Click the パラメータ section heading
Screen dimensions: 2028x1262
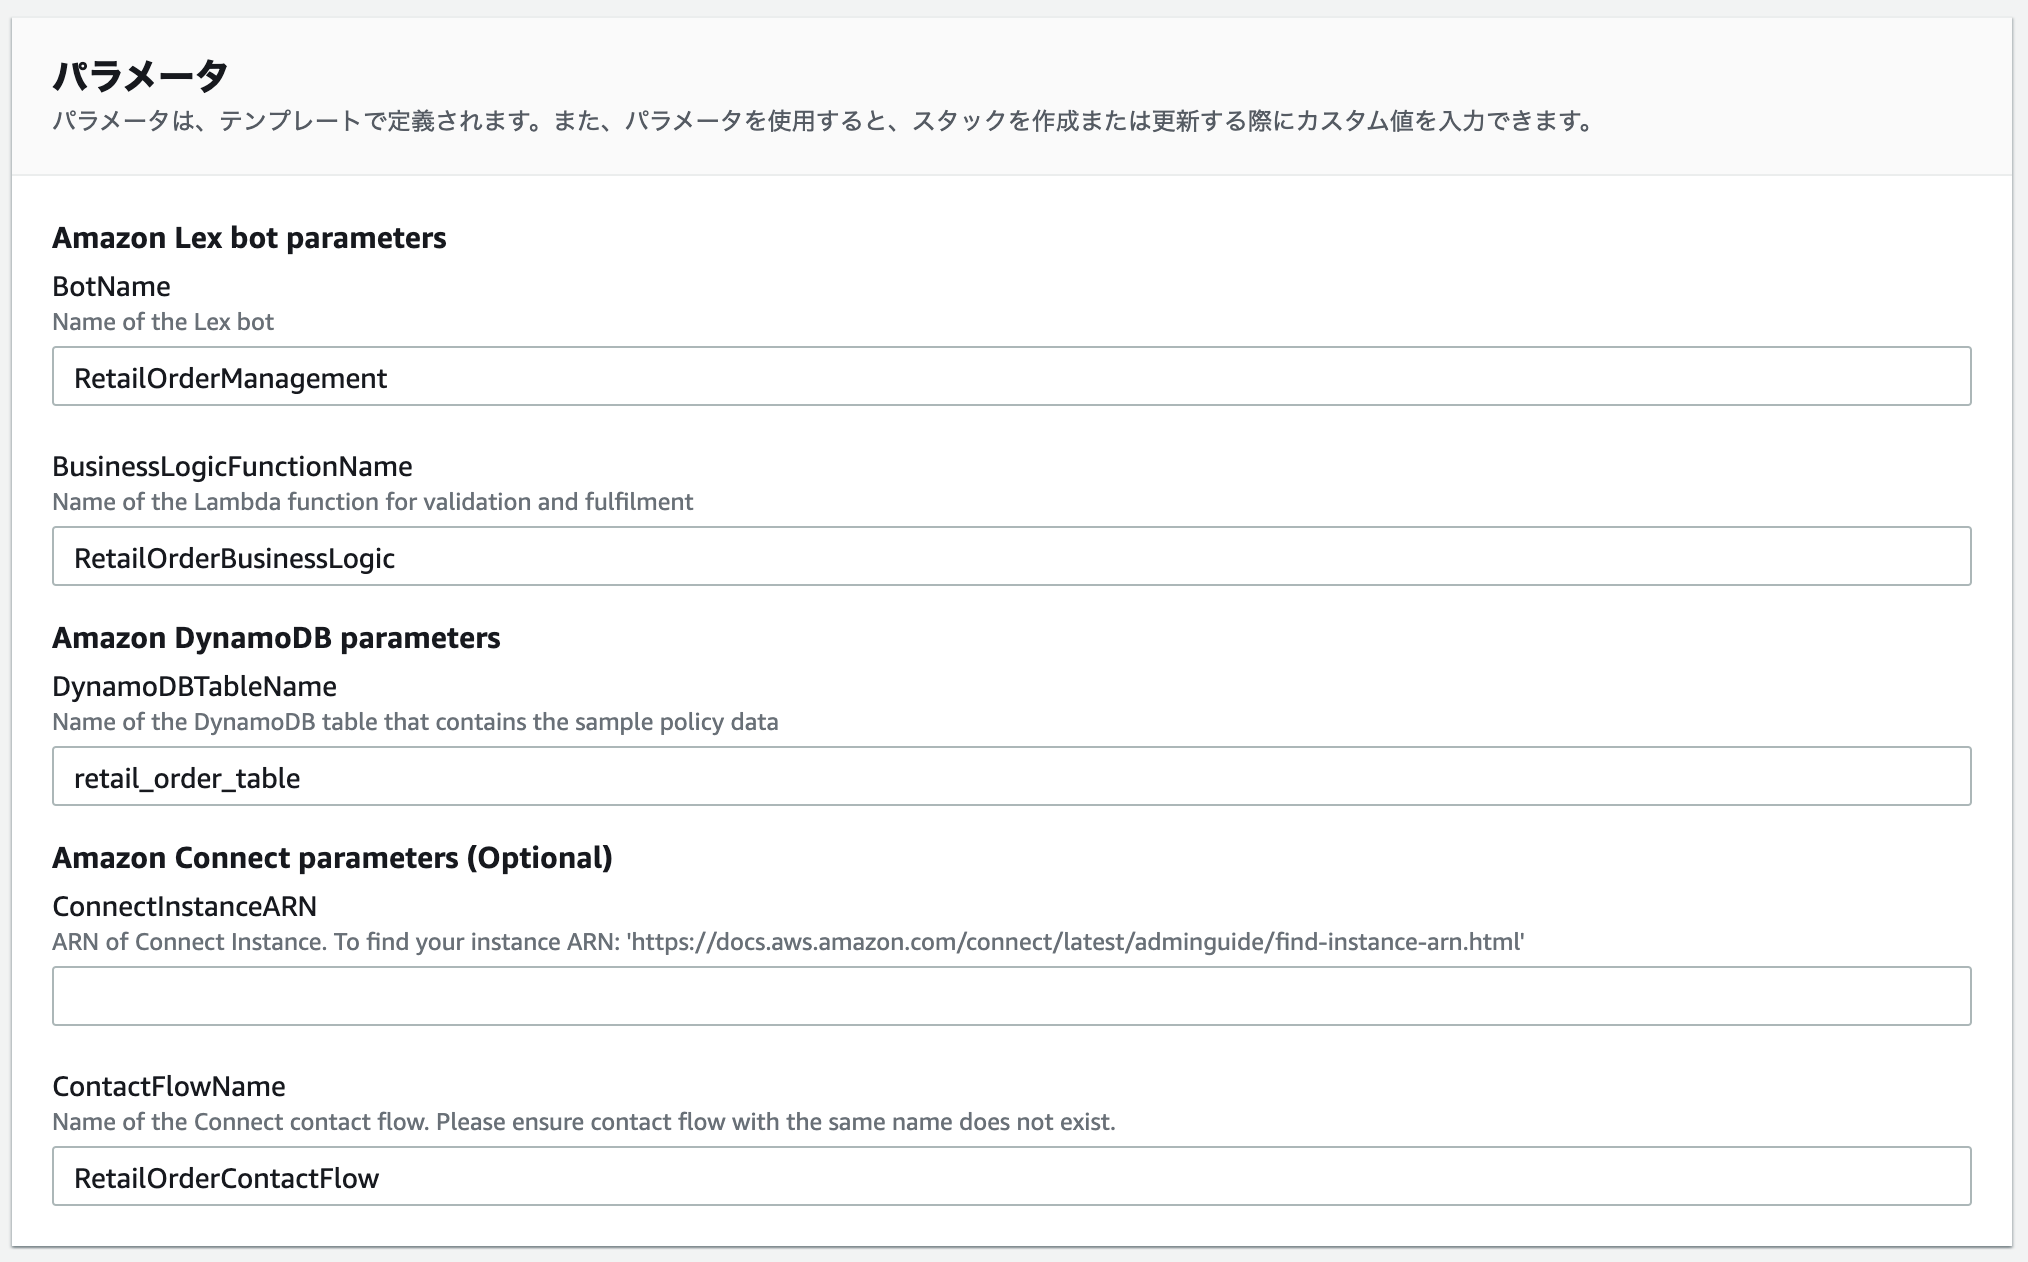pos(140,75)
